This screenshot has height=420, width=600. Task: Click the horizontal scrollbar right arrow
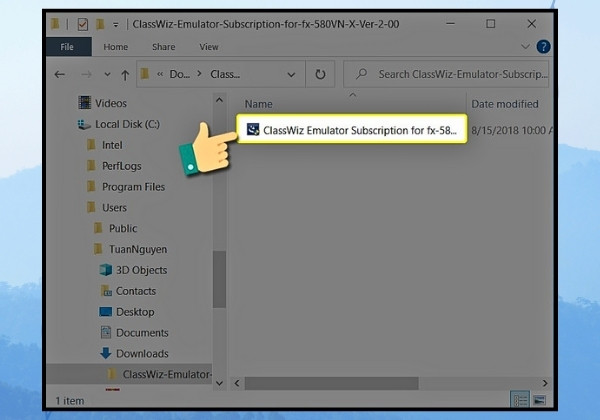pyautogui.click(x=545, y=383)
